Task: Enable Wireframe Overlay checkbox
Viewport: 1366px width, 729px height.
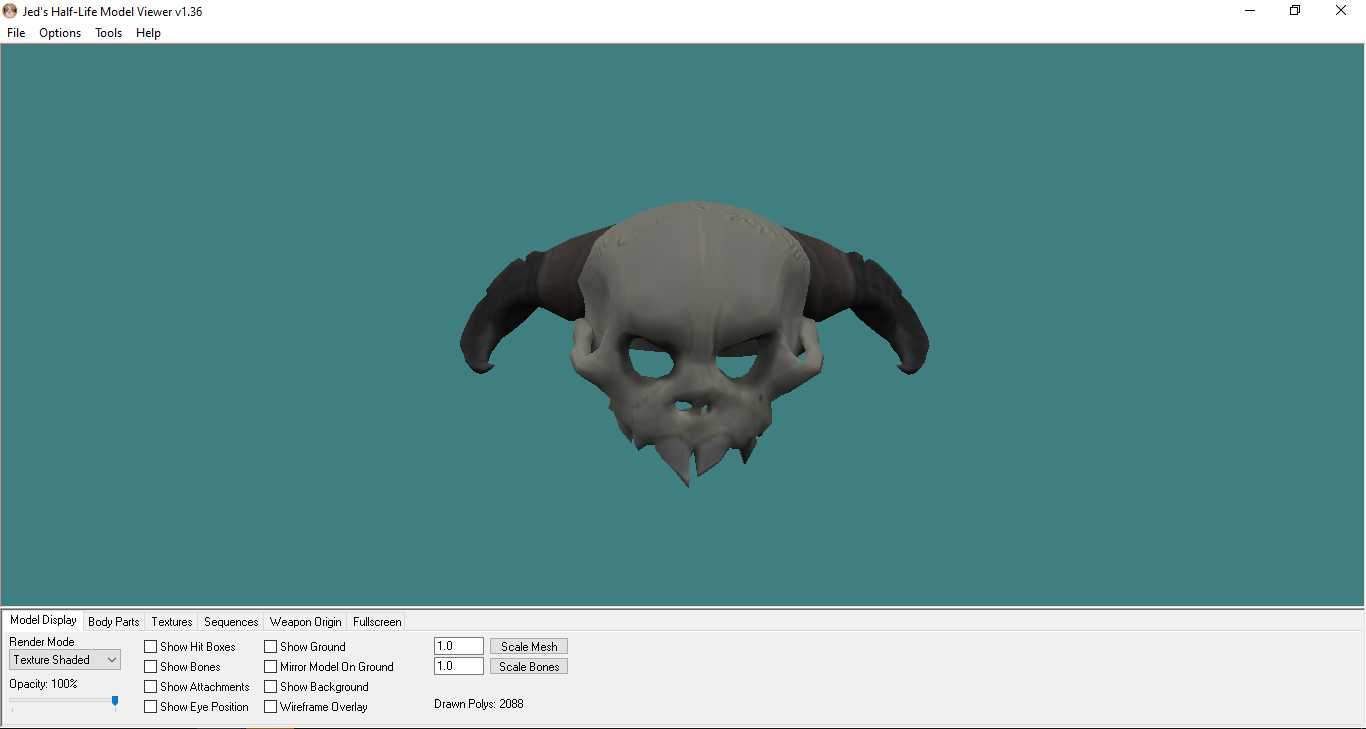Action: [x=316, y=707]
